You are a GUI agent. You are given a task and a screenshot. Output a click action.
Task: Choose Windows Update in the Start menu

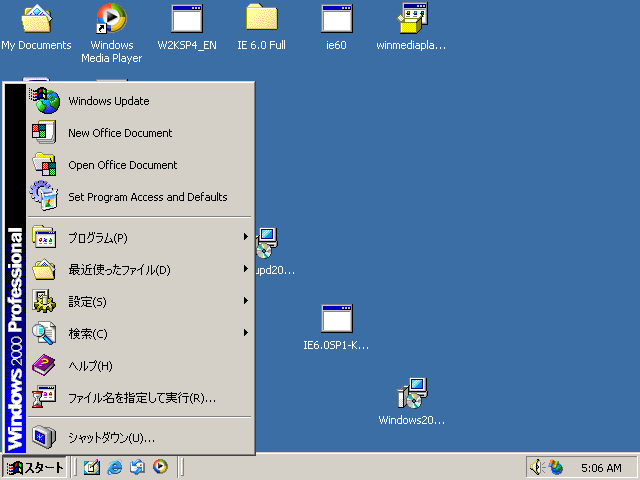(x=140, y=101)
